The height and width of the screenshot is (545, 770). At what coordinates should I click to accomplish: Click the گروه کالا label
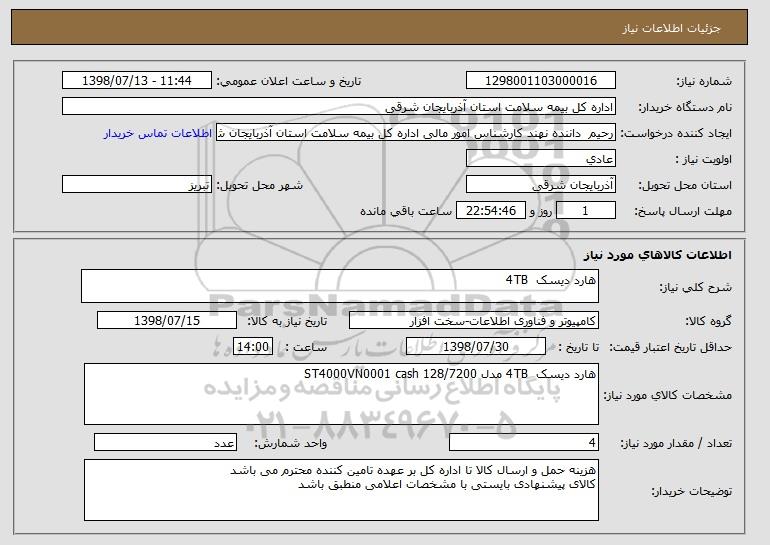click(x=708, y=322)
